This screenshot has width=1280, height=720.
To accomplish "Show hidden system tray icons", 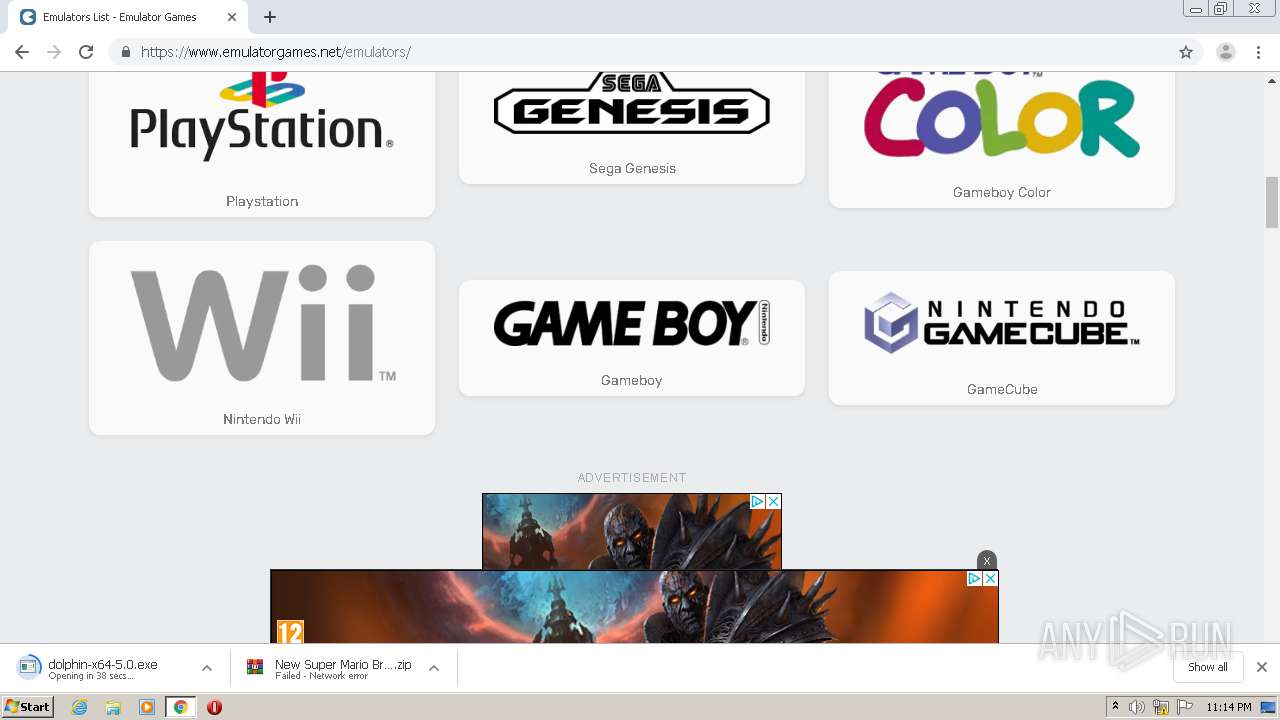I will pyautogui.click(x=1116, y=707).
